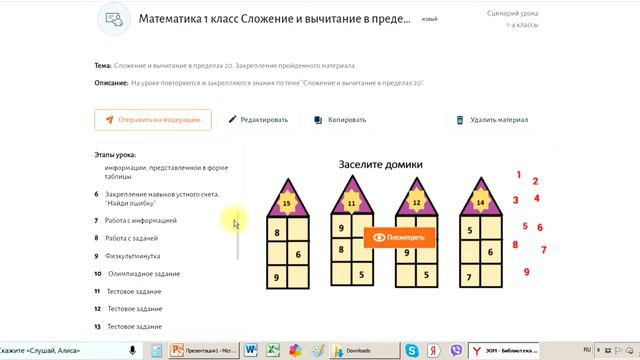Click the house with number 15 on the roof
Screen dimensions: 640x360
(x=288, y=233)
